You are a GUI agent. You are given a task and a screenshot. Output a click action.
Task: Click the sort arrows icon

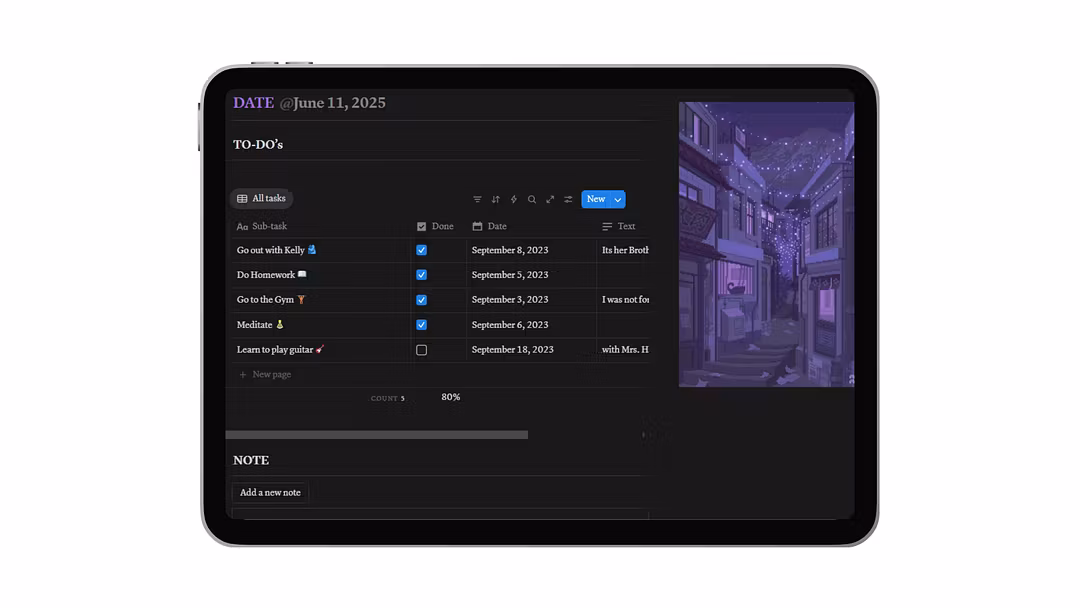[495, 199]
